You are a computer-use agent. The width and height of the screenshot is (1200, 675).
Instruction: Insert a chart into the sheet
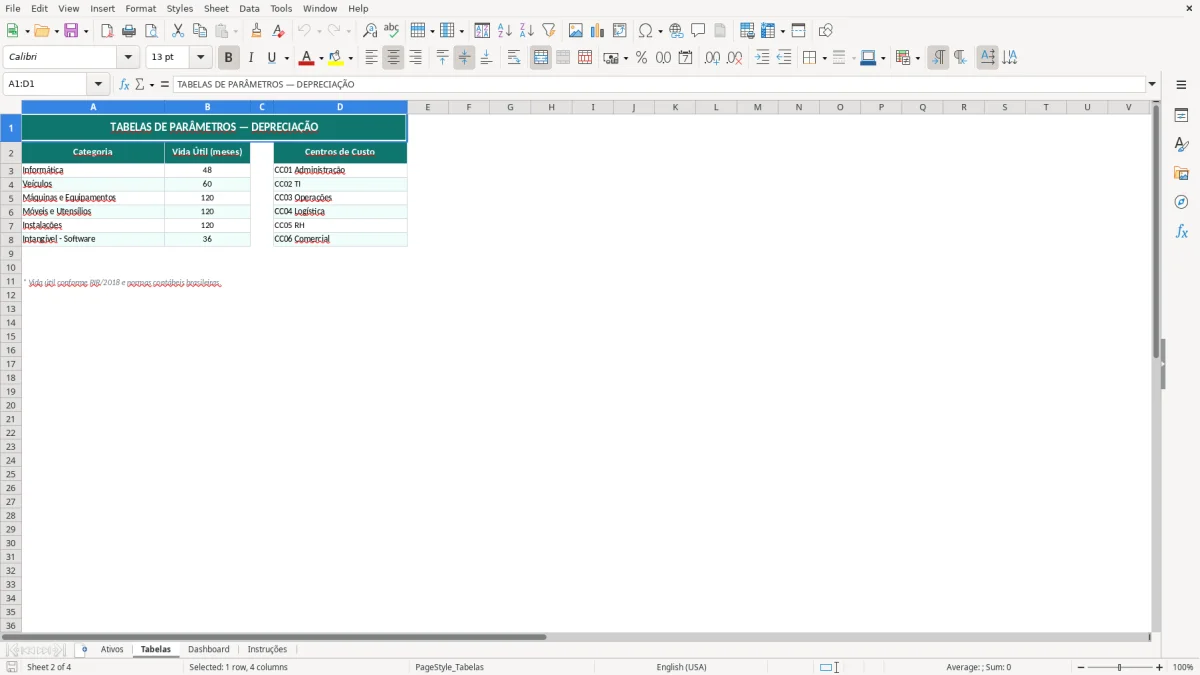click(x=597, y=30)
